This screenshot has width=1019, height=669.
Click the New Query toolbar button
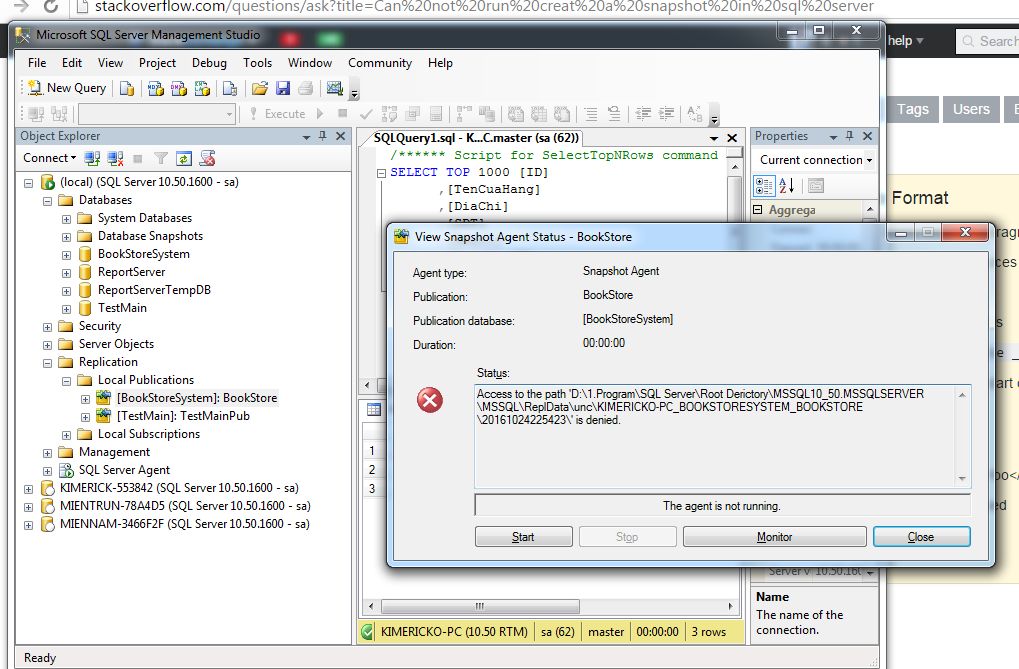(67, 88)
